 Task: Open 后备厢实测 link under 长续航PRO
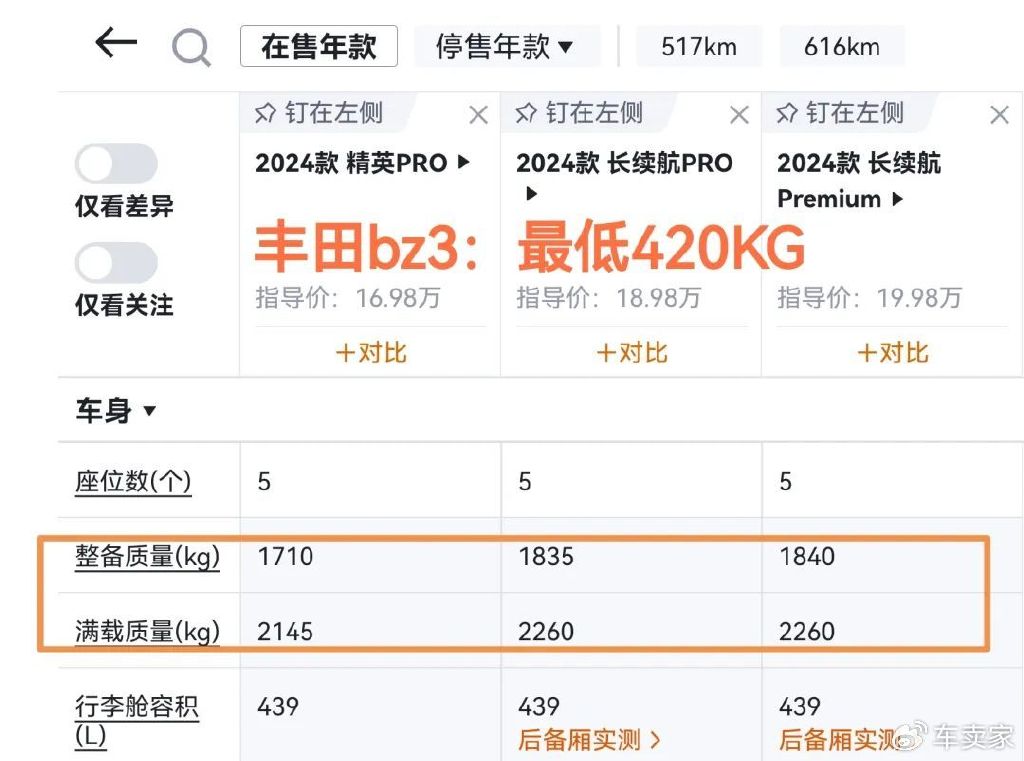coord(590,740)
